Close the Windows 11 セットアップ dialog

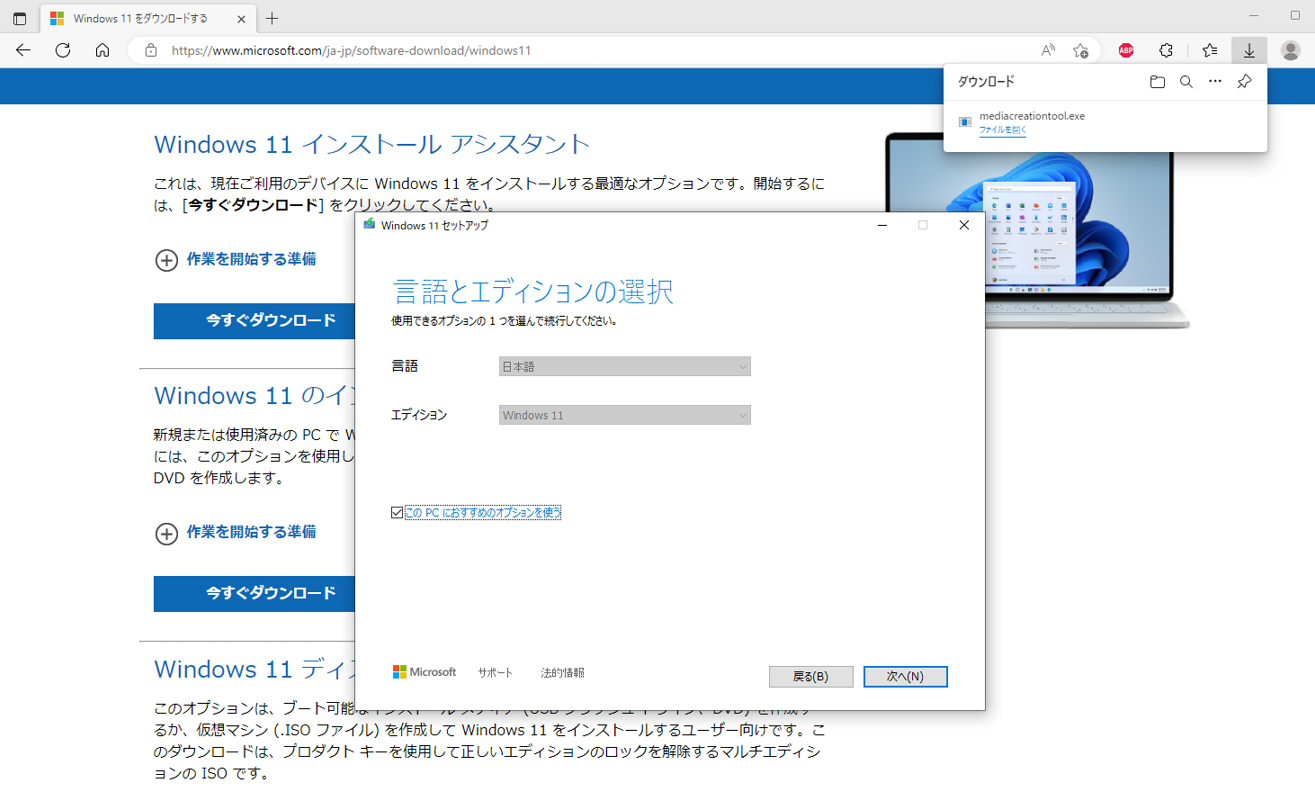(x=964, y=225)
